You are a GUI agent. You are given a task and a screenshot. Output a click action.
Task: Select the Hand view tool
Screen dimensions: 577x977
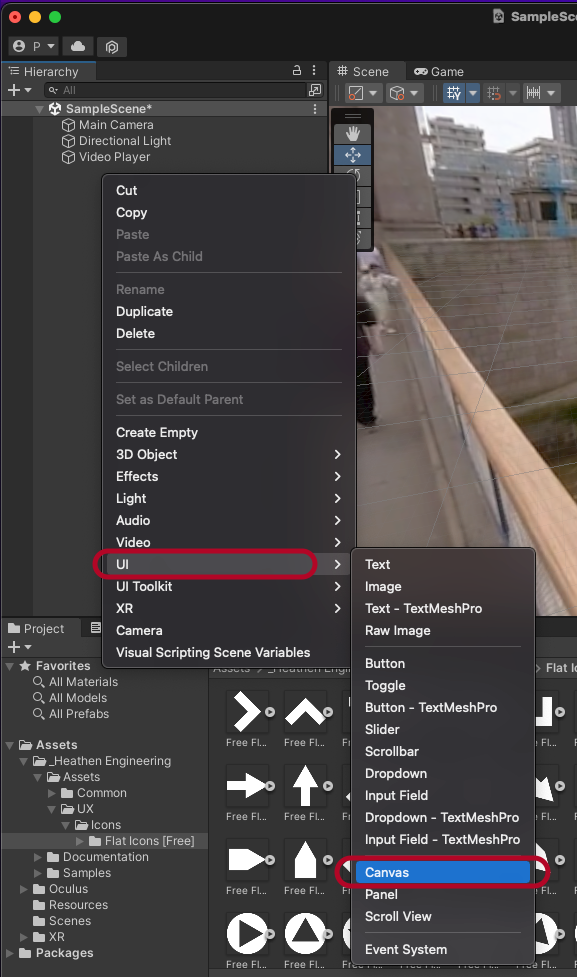pyautogui.click(x=353, y=133)
